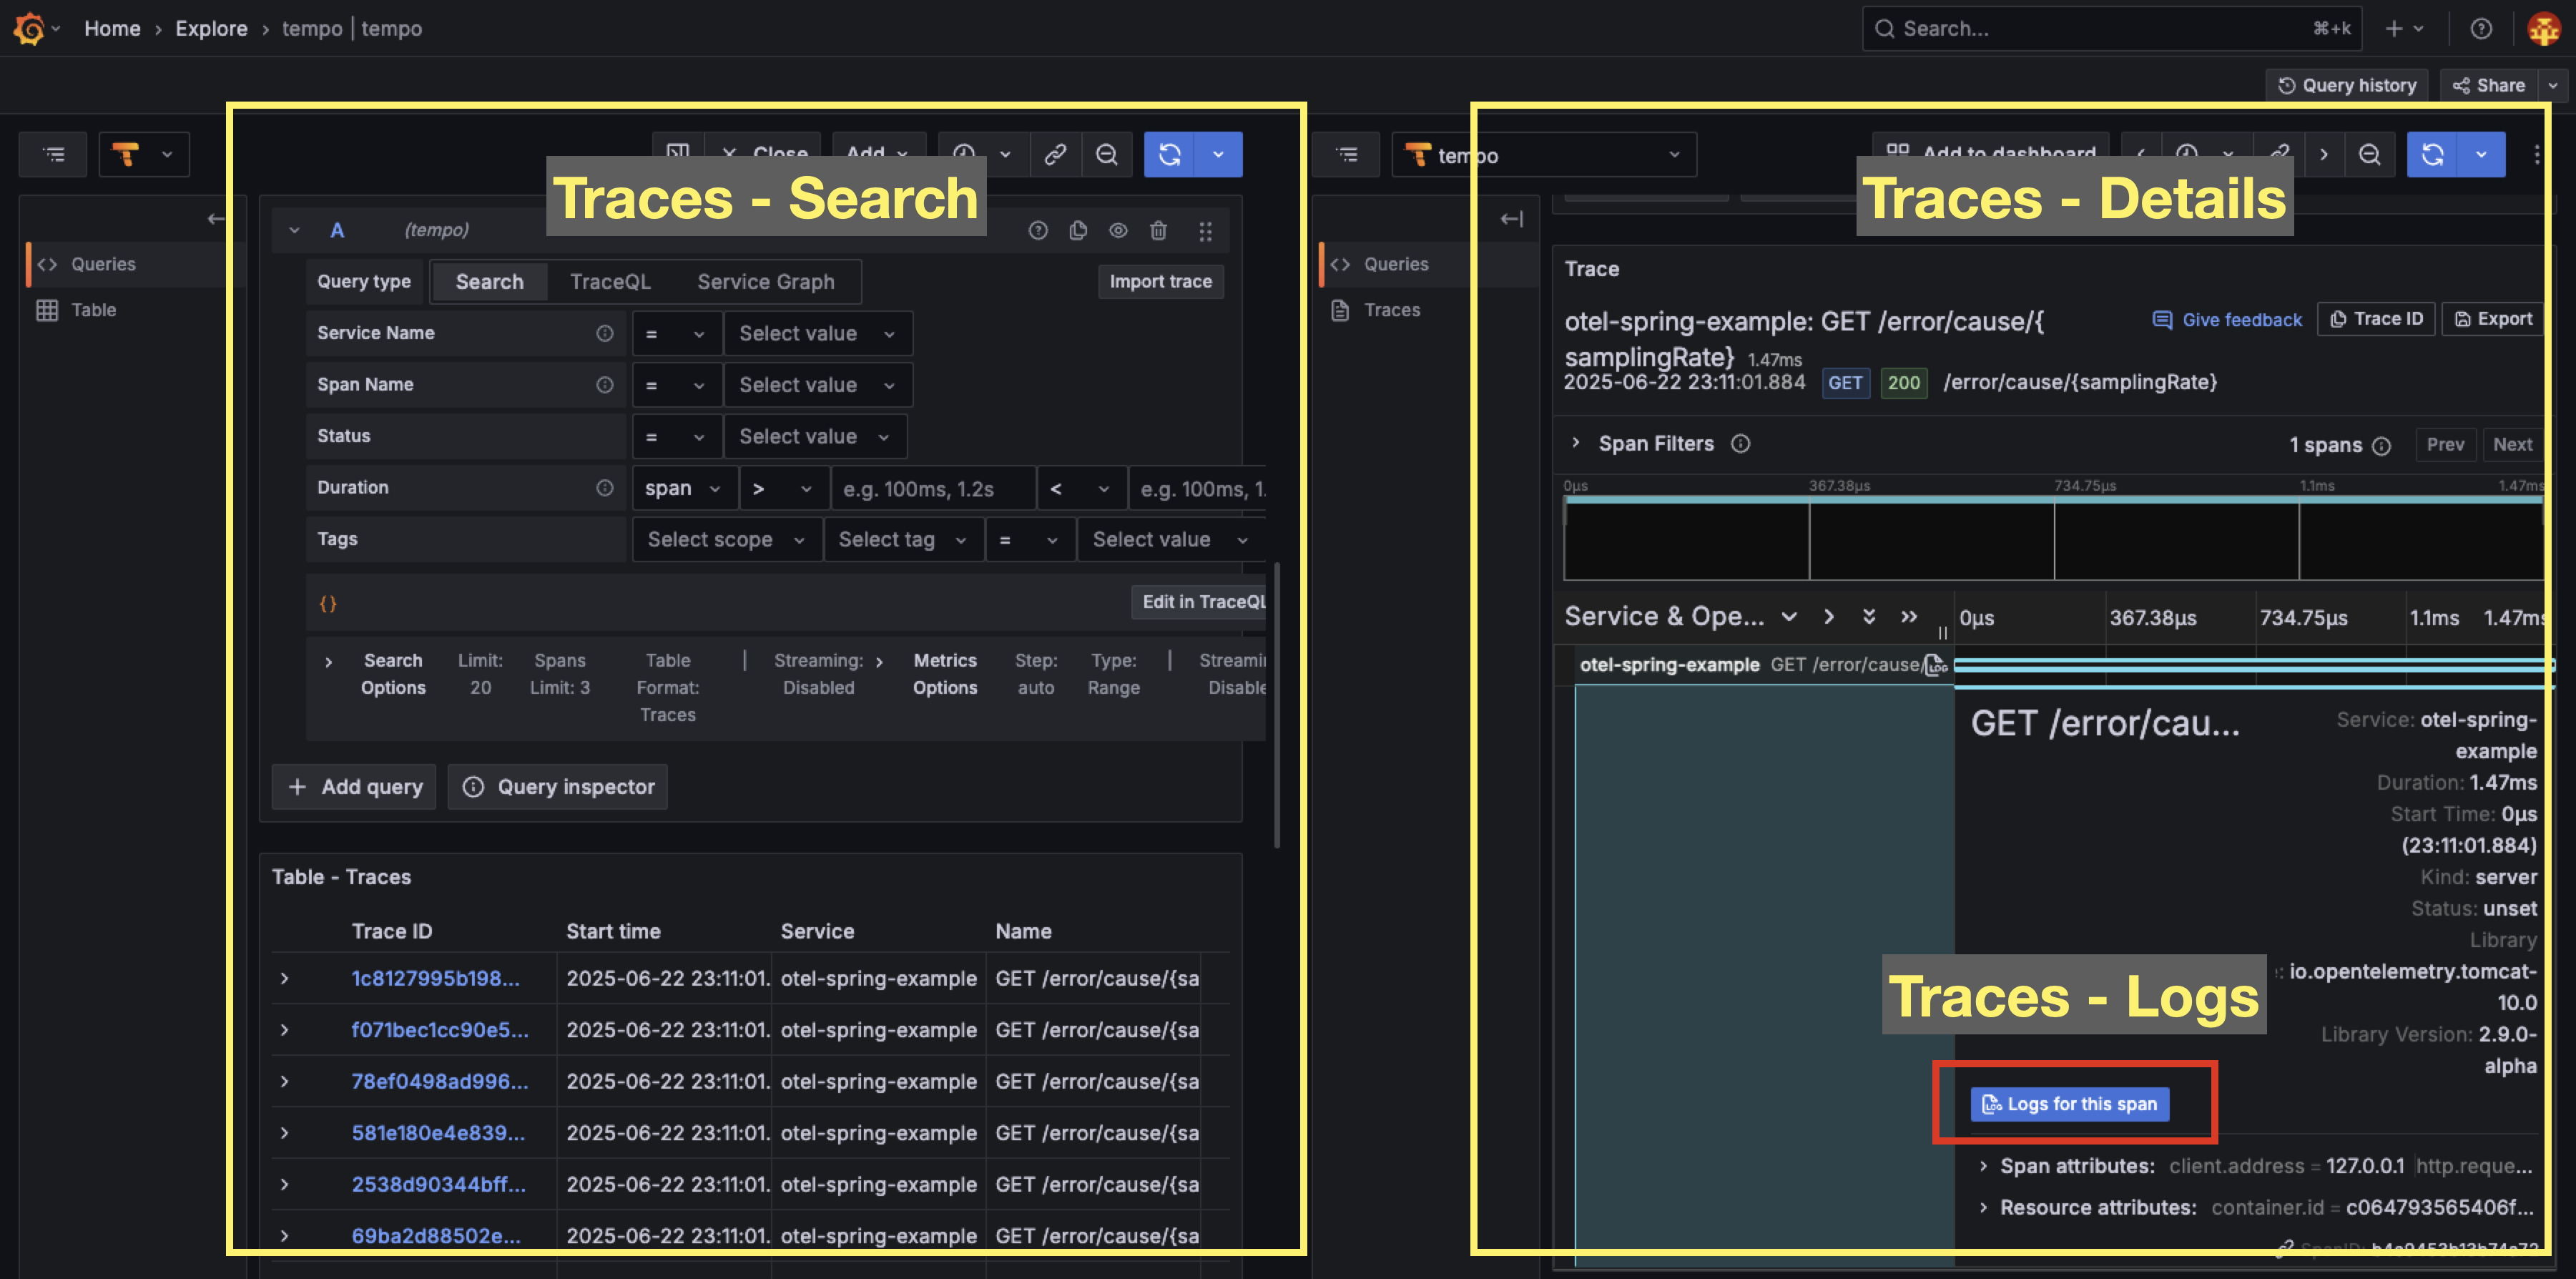Screen dimensions: 2576x1279
Task: Expand one level with right chevron icon
Action: click(1829, 616)
